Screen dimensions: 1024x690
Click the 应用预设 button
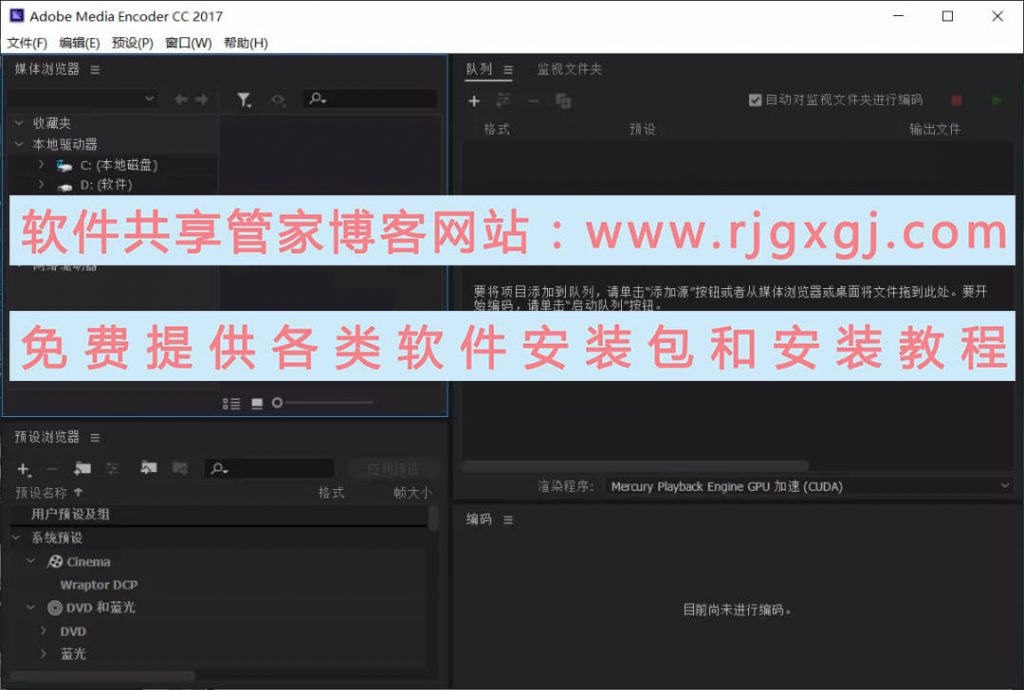click(x=393, y=469)
